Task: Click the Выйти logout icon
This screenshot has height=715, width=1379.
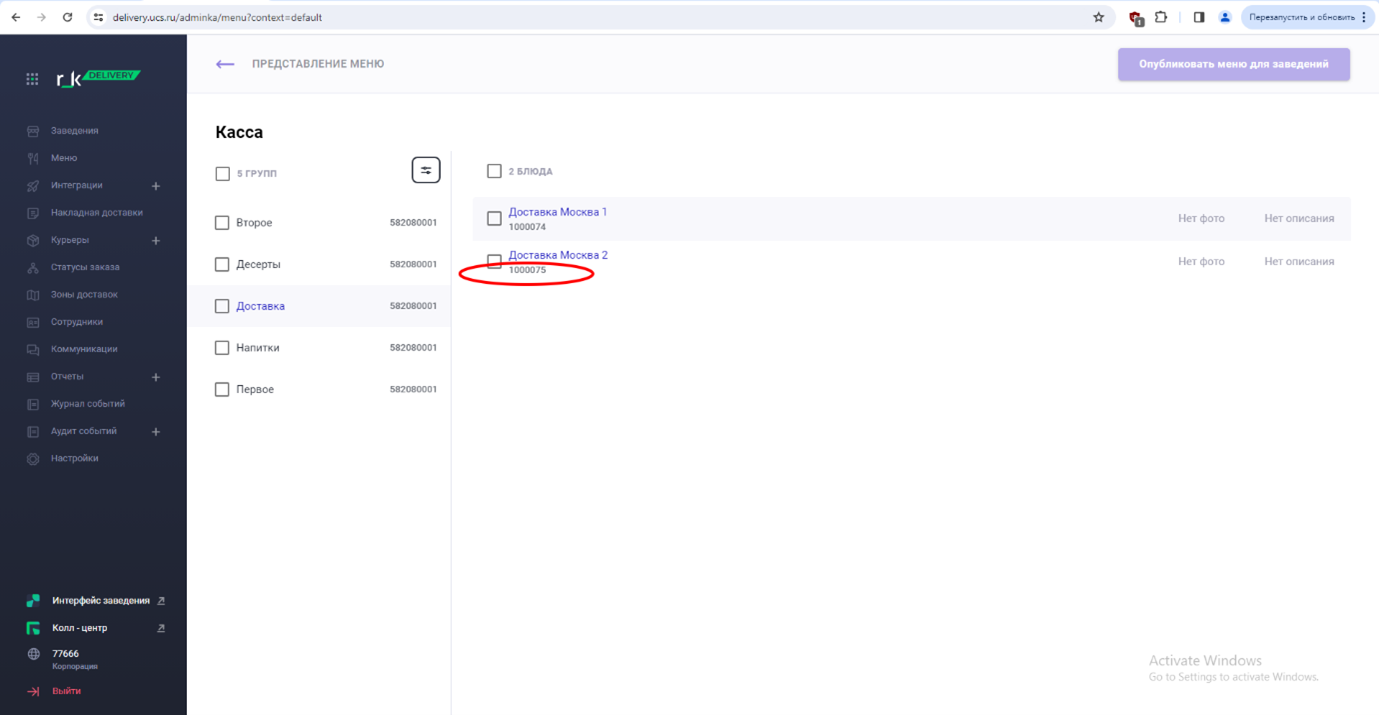Action: [33, 691]
